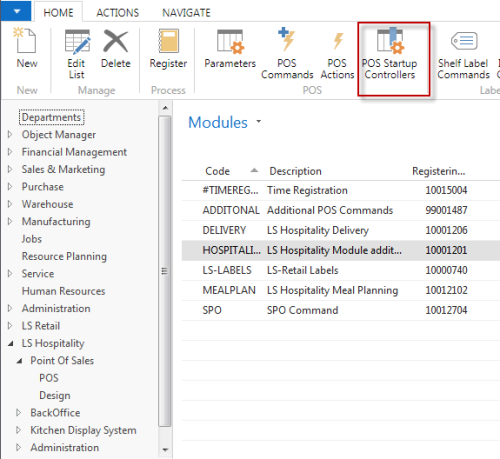
Task: Collapse the Point Of Sales node
Action: tap(20, 361)
